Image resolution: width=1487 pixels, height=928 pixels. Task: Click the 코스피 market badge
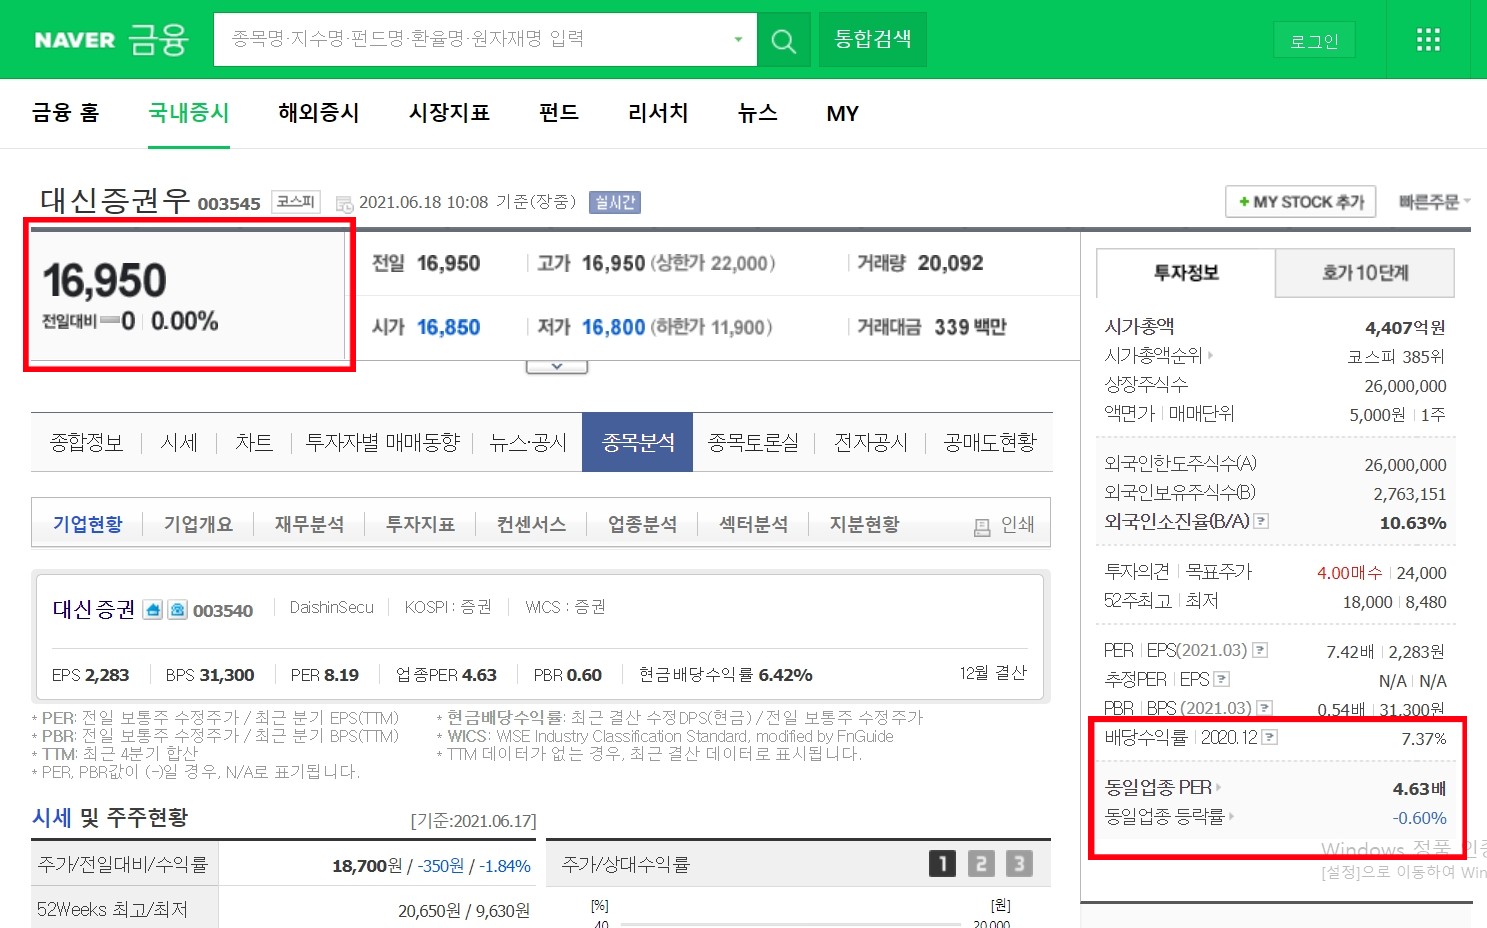click(296, 202)
